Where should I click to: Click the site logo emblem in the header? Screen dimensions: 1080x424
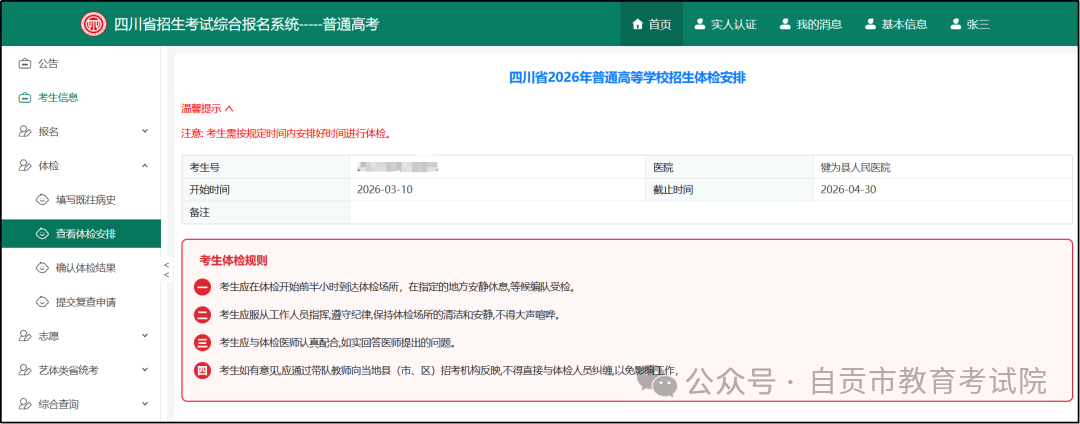93,24
